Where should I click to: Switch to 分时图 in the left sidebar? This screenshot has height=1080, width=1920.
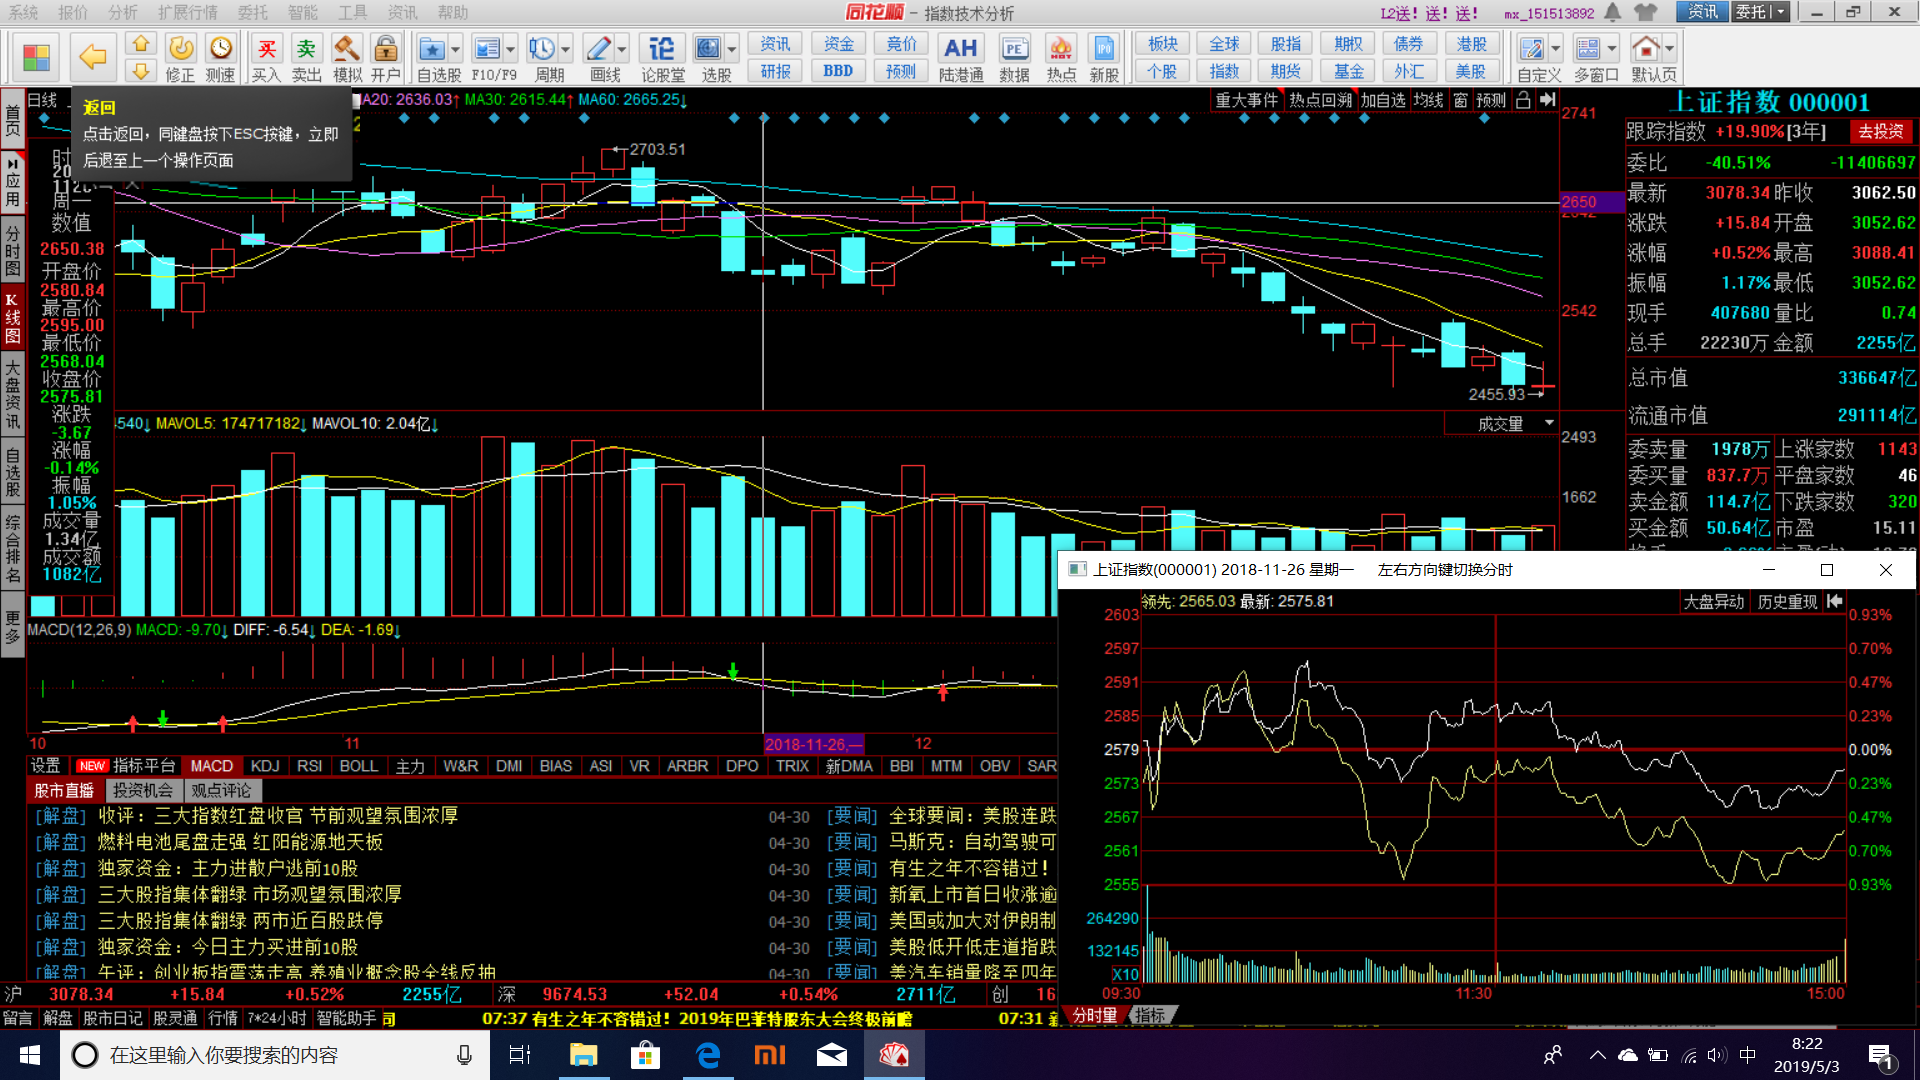13,250
